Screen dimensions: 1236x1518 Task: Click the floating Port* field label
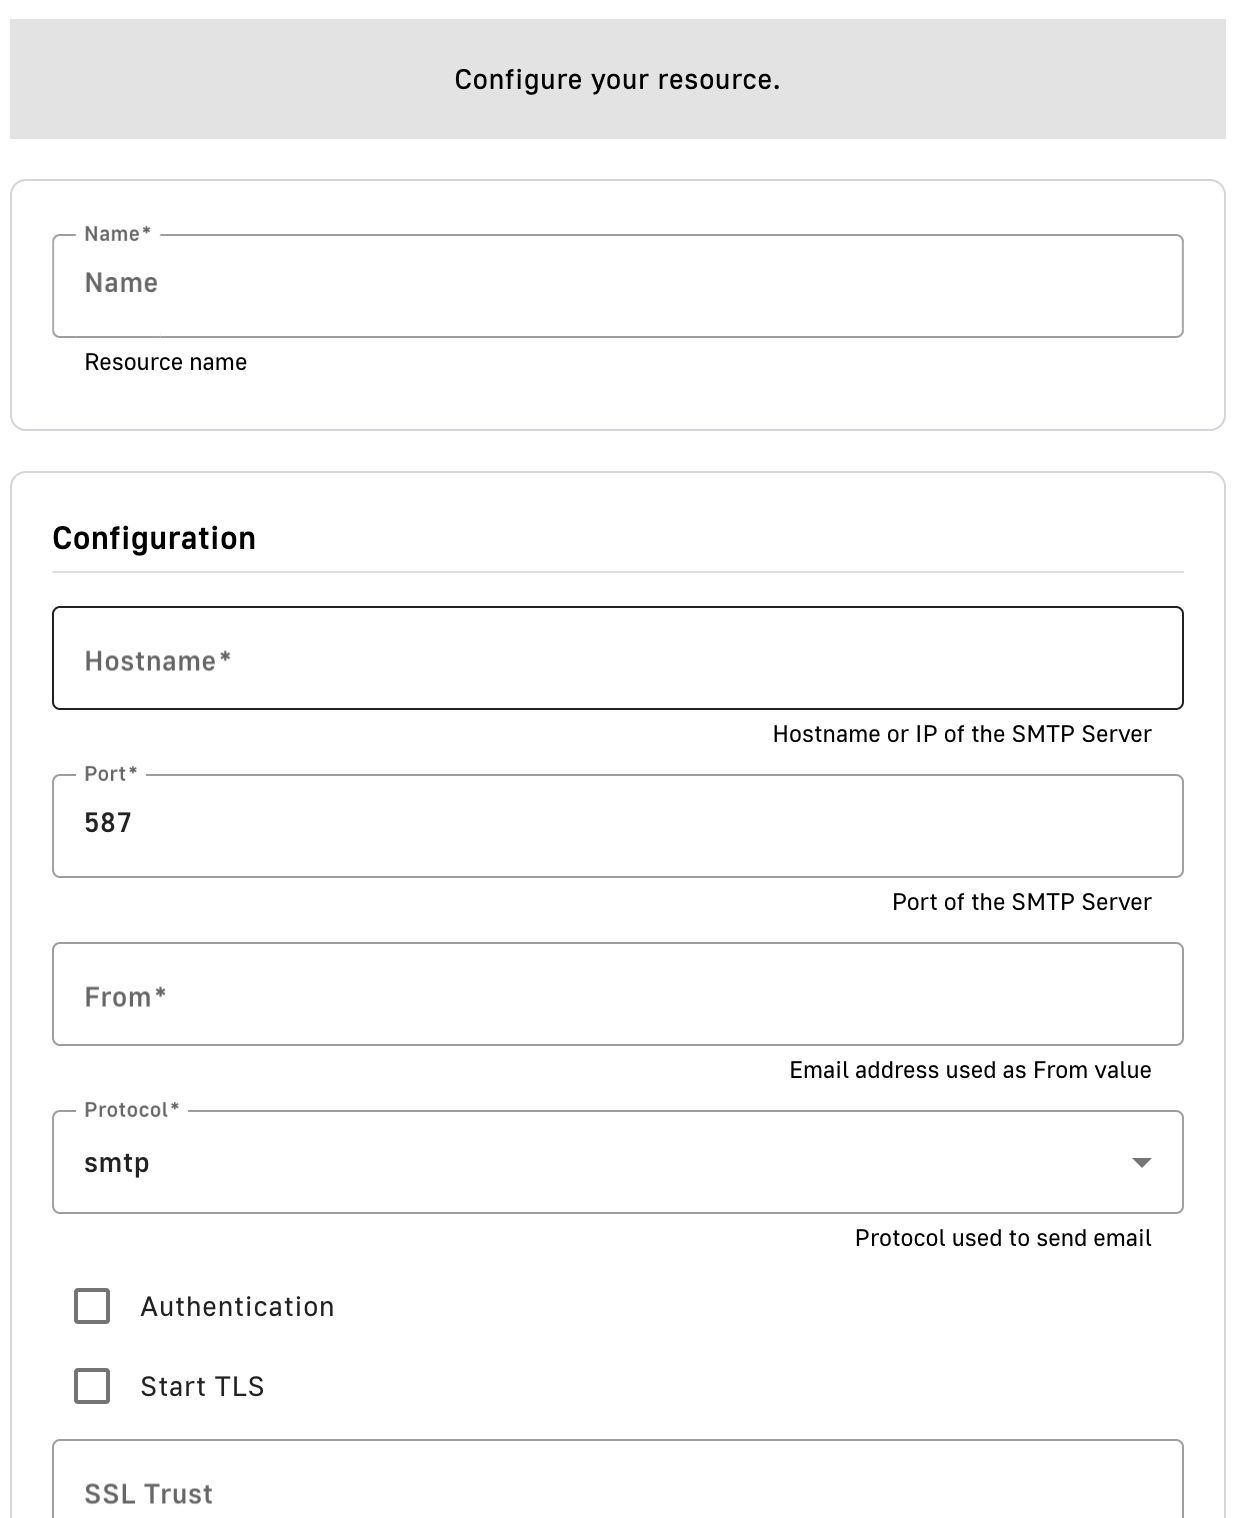[110, 774]
